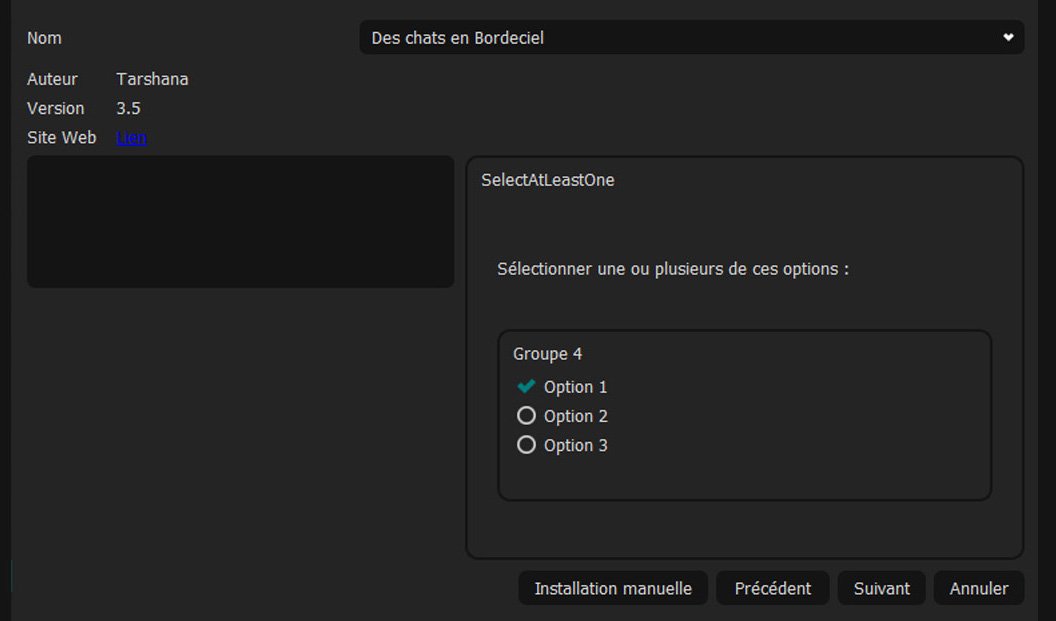The image size is (1056, 621).
Task: Click the "Sélectionner une ou plusieurs" instruction text
Action: pos(673,270)
